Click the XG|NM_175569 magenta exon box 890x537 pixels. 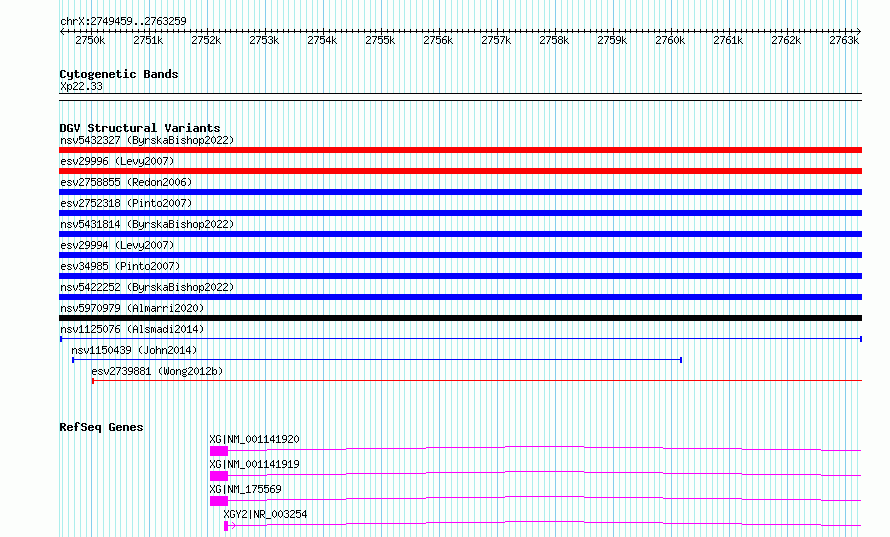[219, 501]
